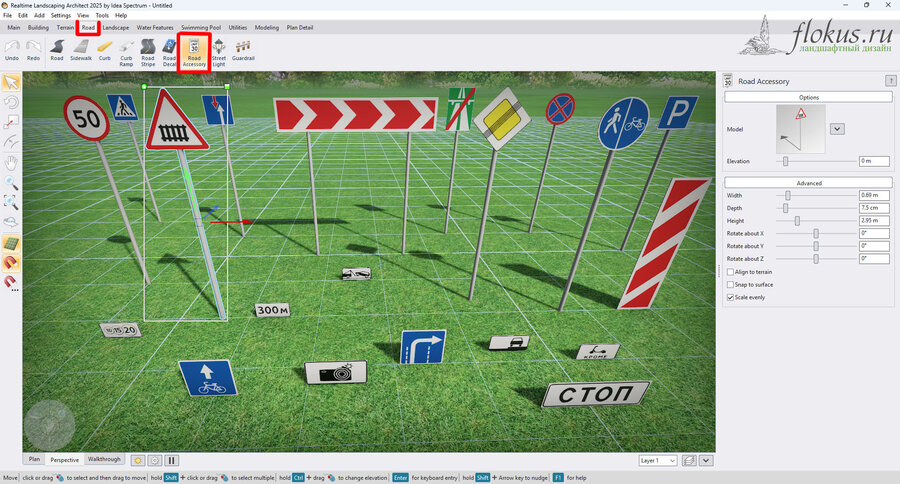
Task: Click the Width slider
Action: (x=816, y=196)
